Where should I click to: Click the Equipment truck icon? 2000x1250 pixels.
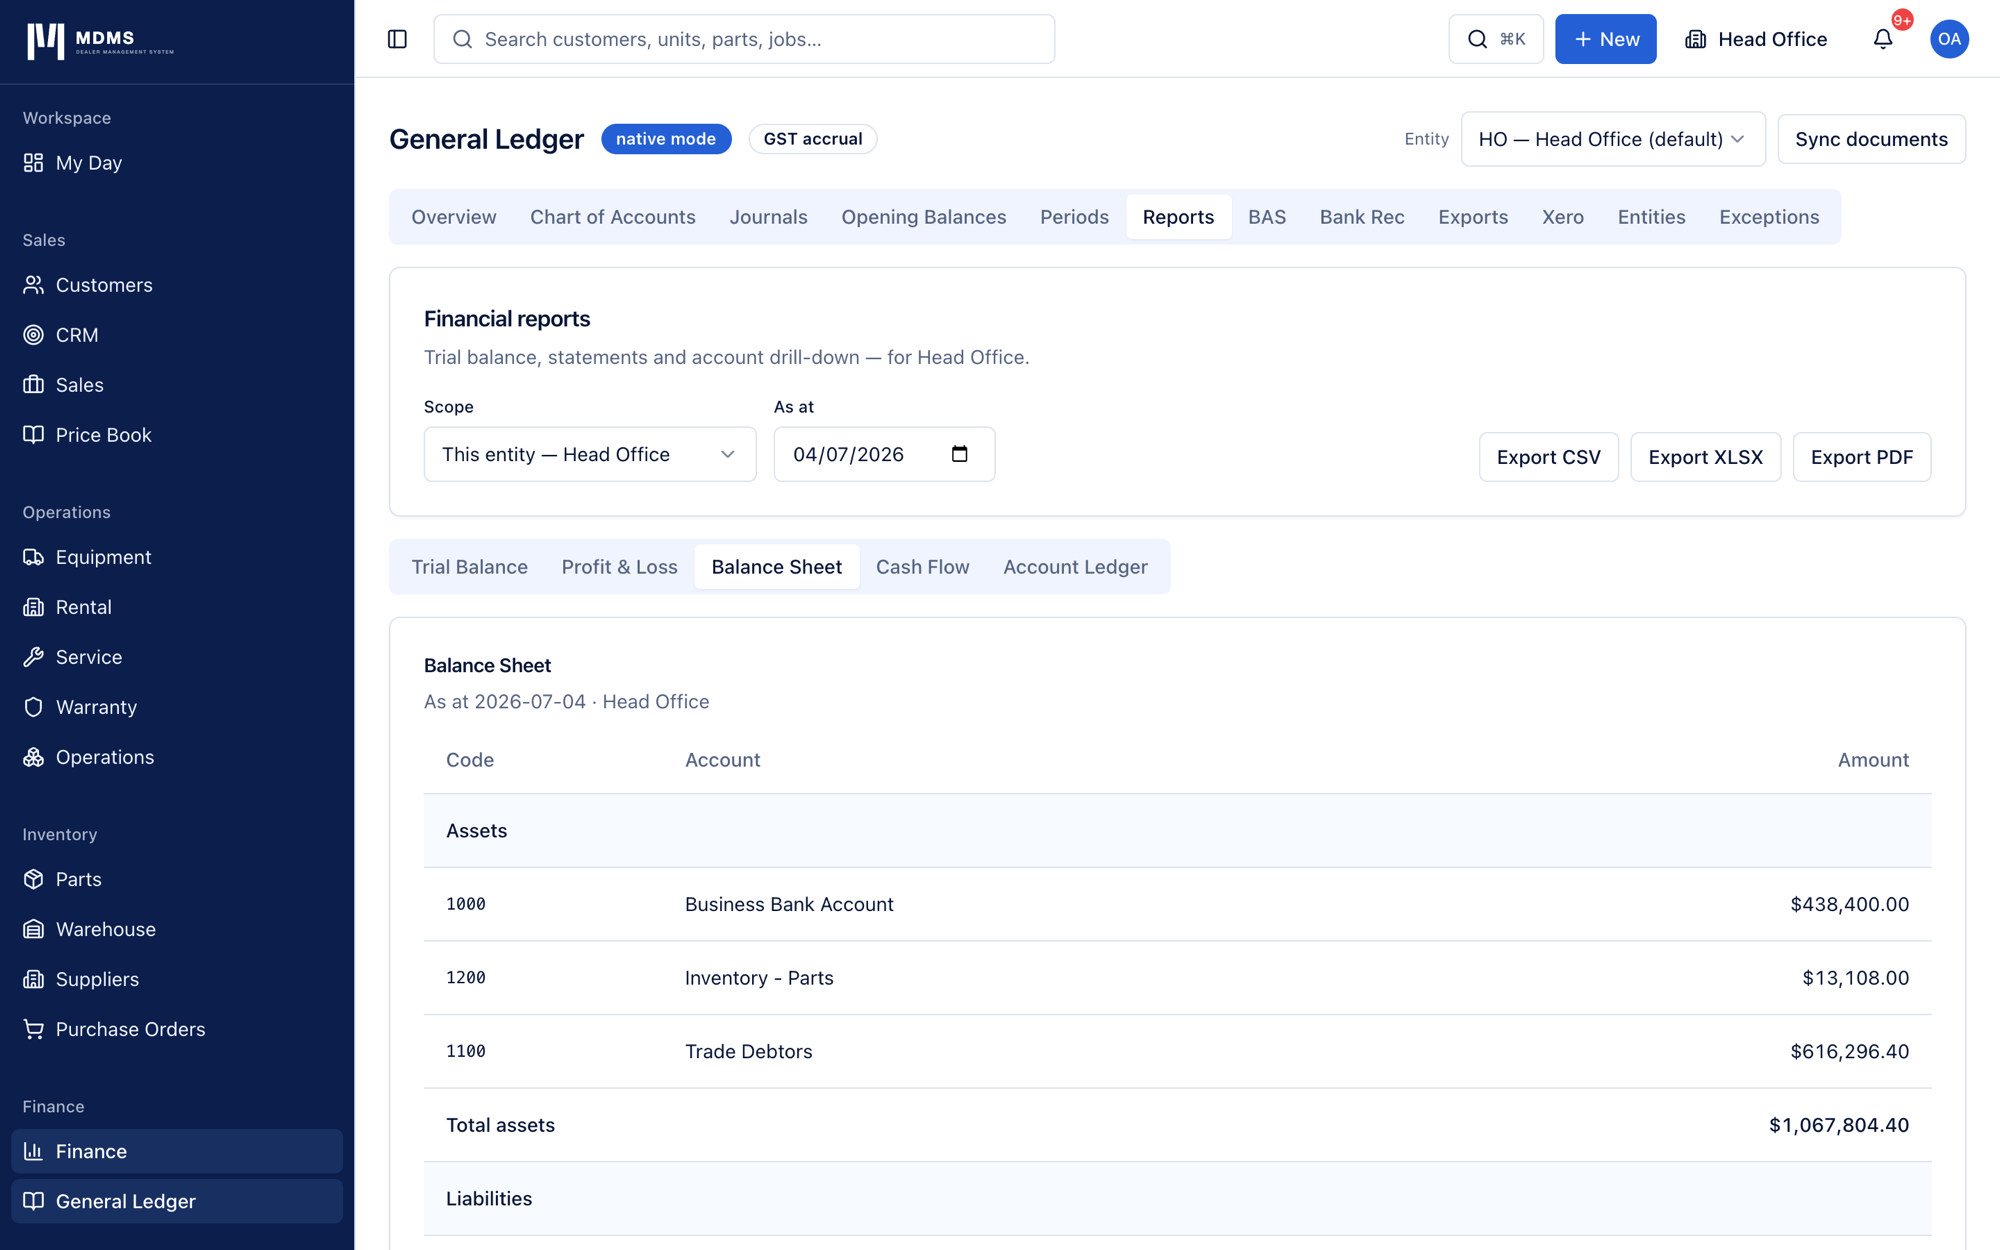click(x=34, y=557)
